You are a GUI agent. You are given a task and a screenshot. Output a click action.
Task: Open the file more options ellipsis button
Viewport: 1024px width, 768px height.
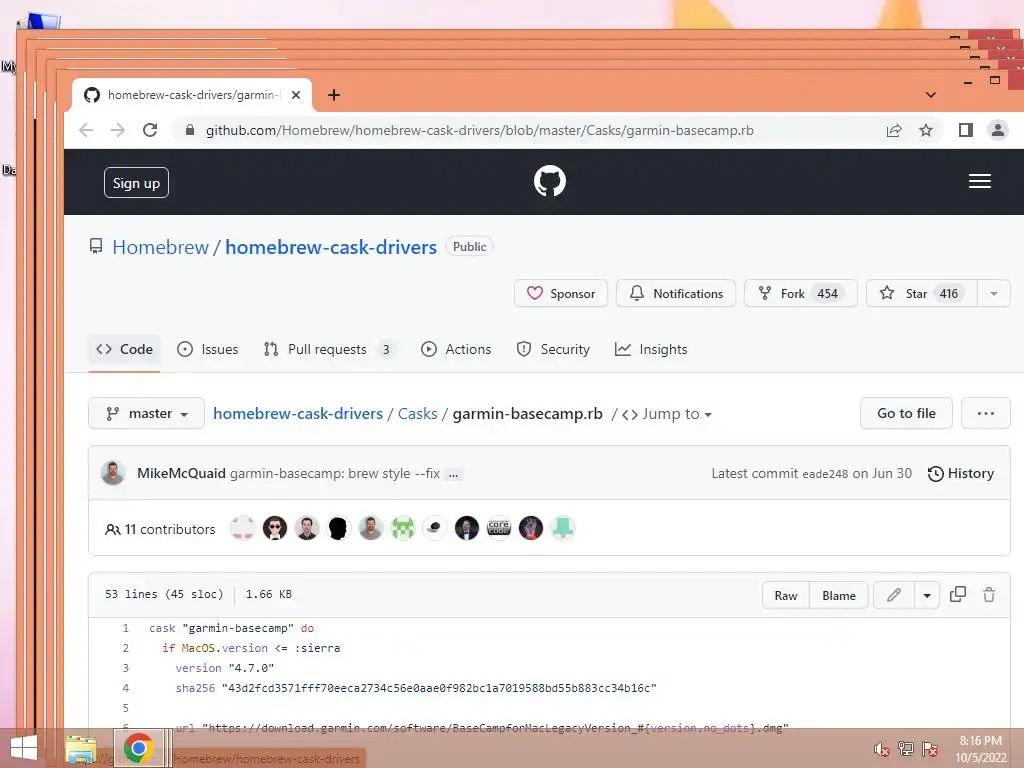[985, 413]
